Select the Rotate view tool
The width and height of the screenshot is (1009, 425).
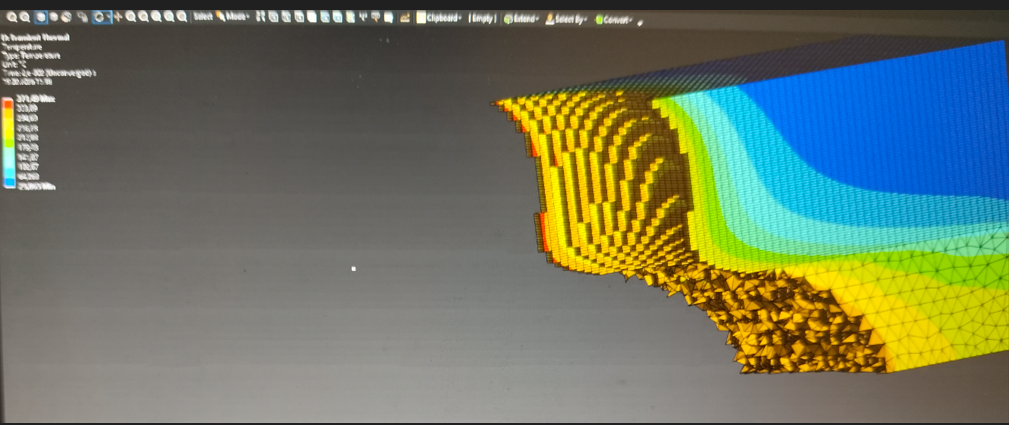click(100, 17)
